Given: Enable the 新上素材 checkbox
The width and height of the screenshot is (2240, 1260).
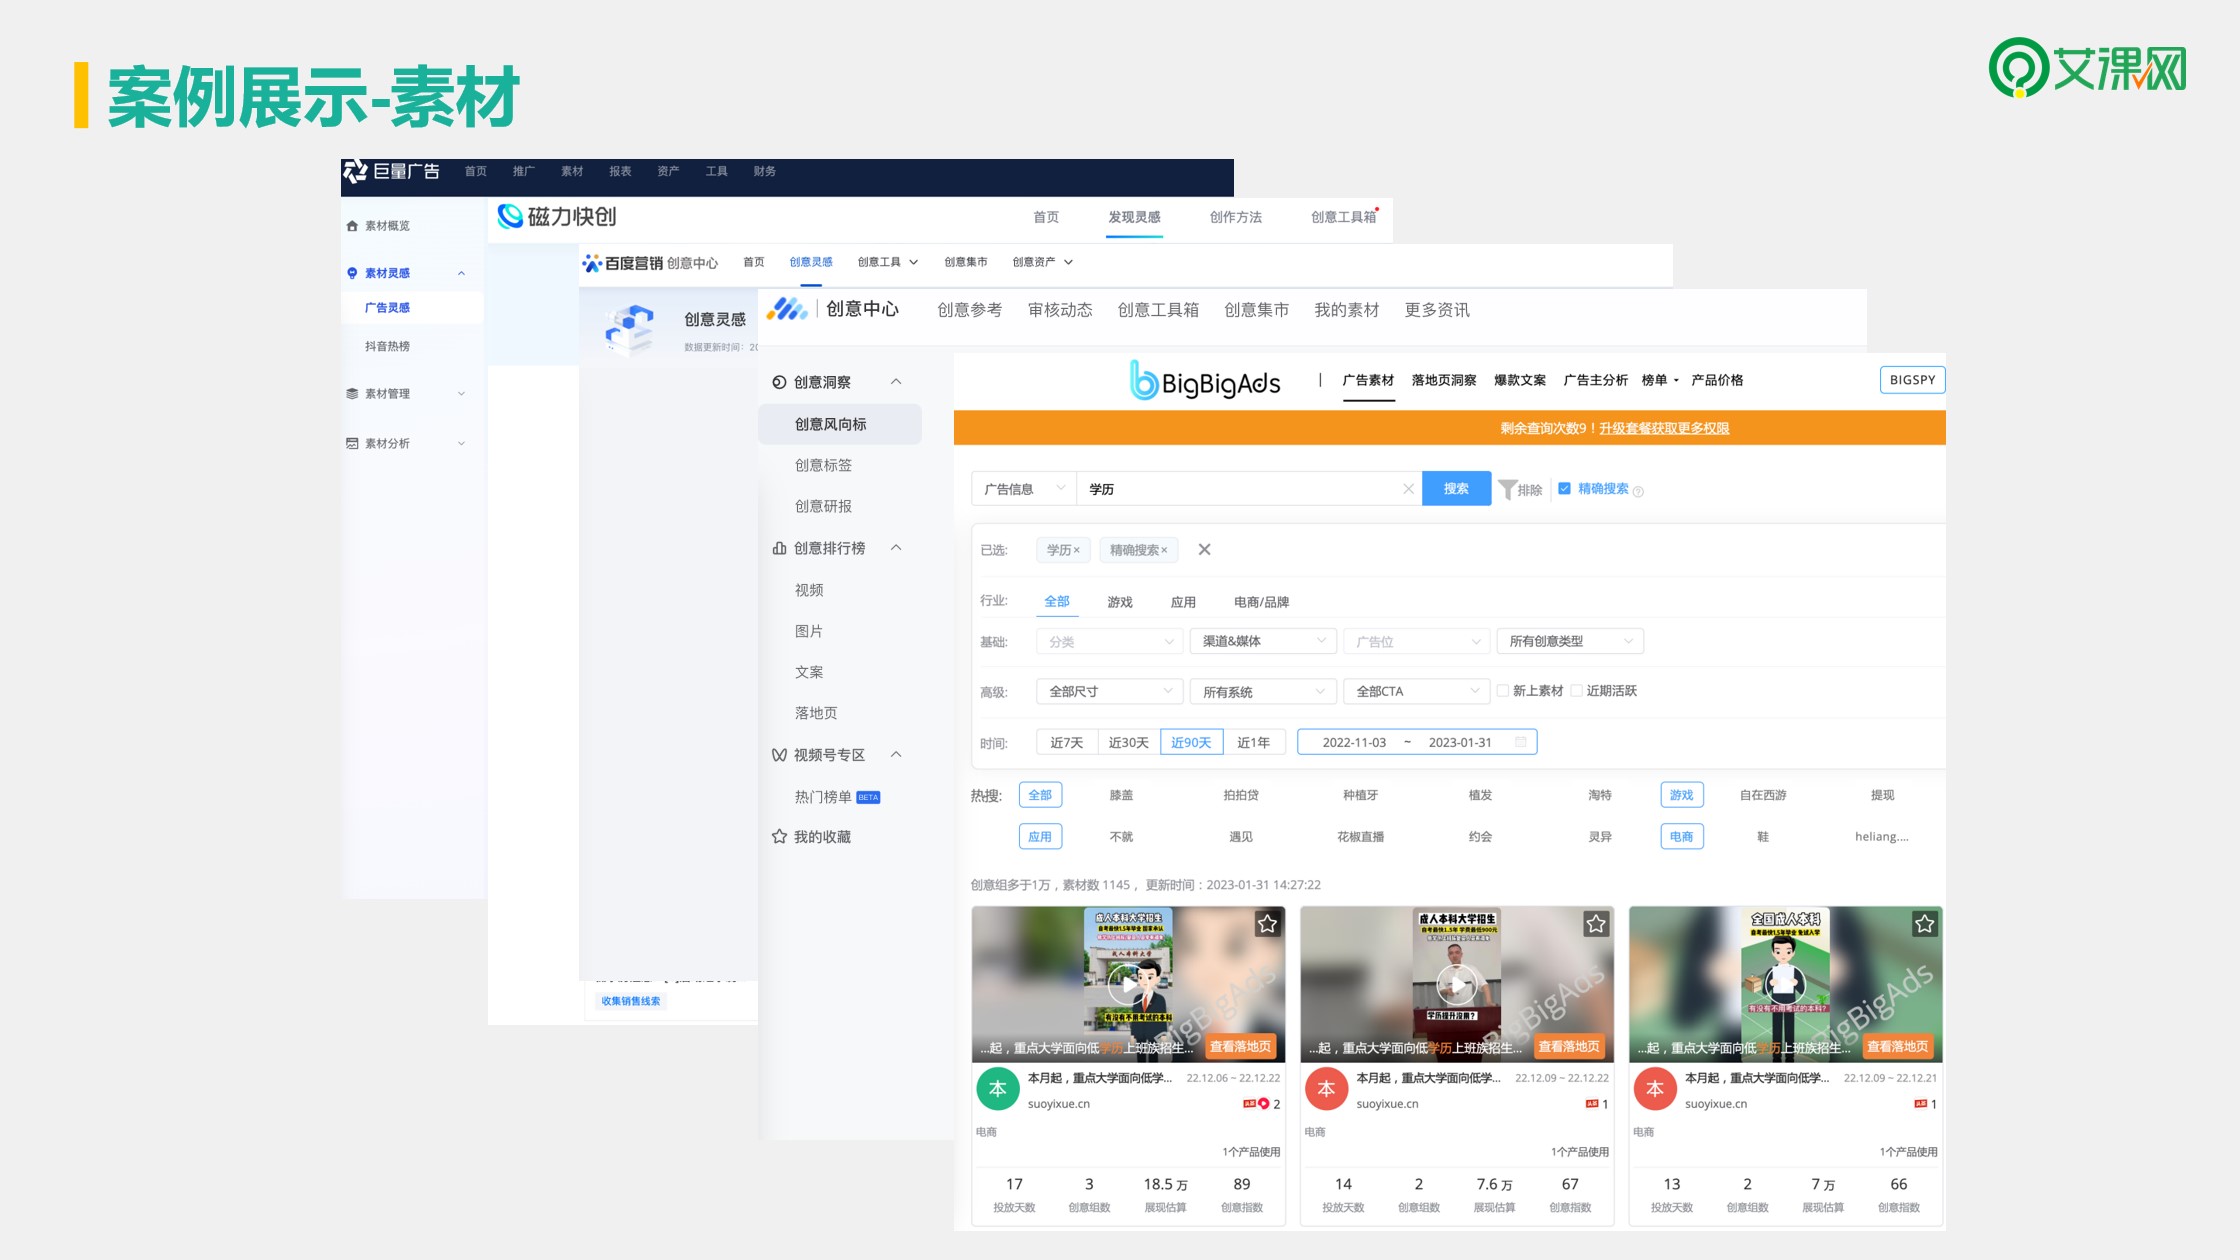Looking at the screenshot, I should (1502, 691).
